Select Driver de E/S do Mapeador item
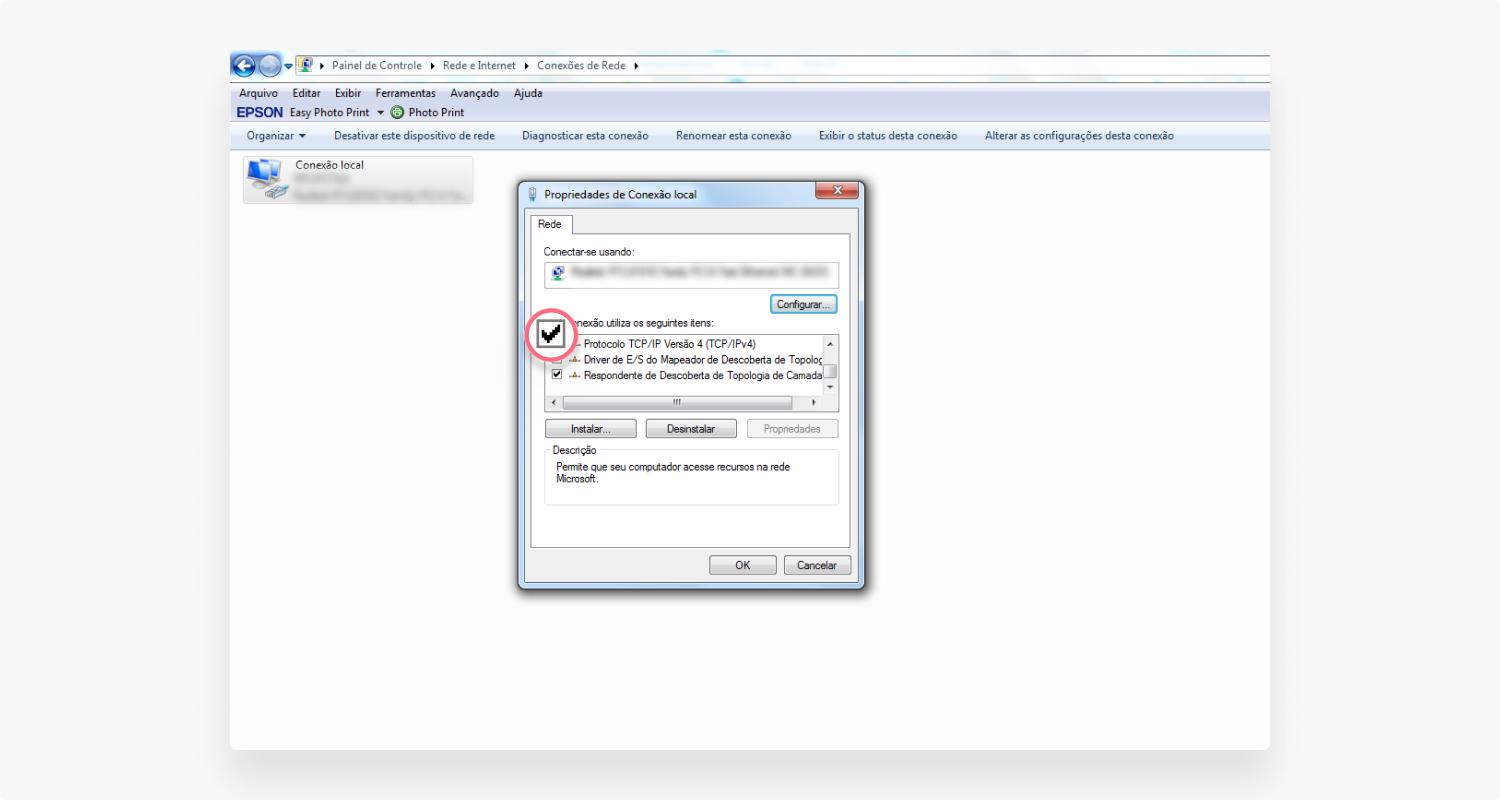Viewport: 1500px width, 800px height. point(702,360)
